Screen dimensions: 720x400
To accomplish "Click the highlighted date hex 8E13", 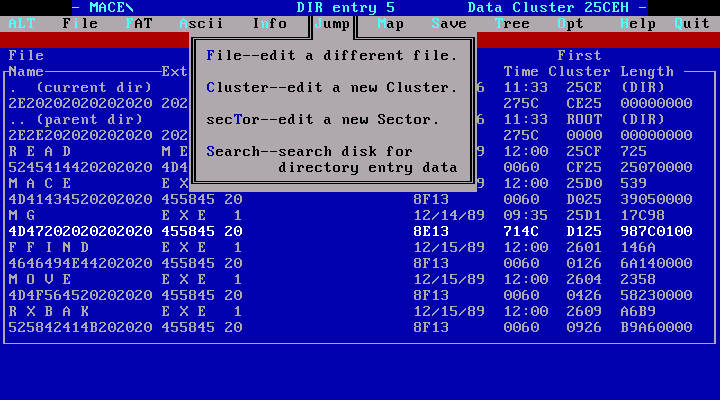I will pos(431,231).
